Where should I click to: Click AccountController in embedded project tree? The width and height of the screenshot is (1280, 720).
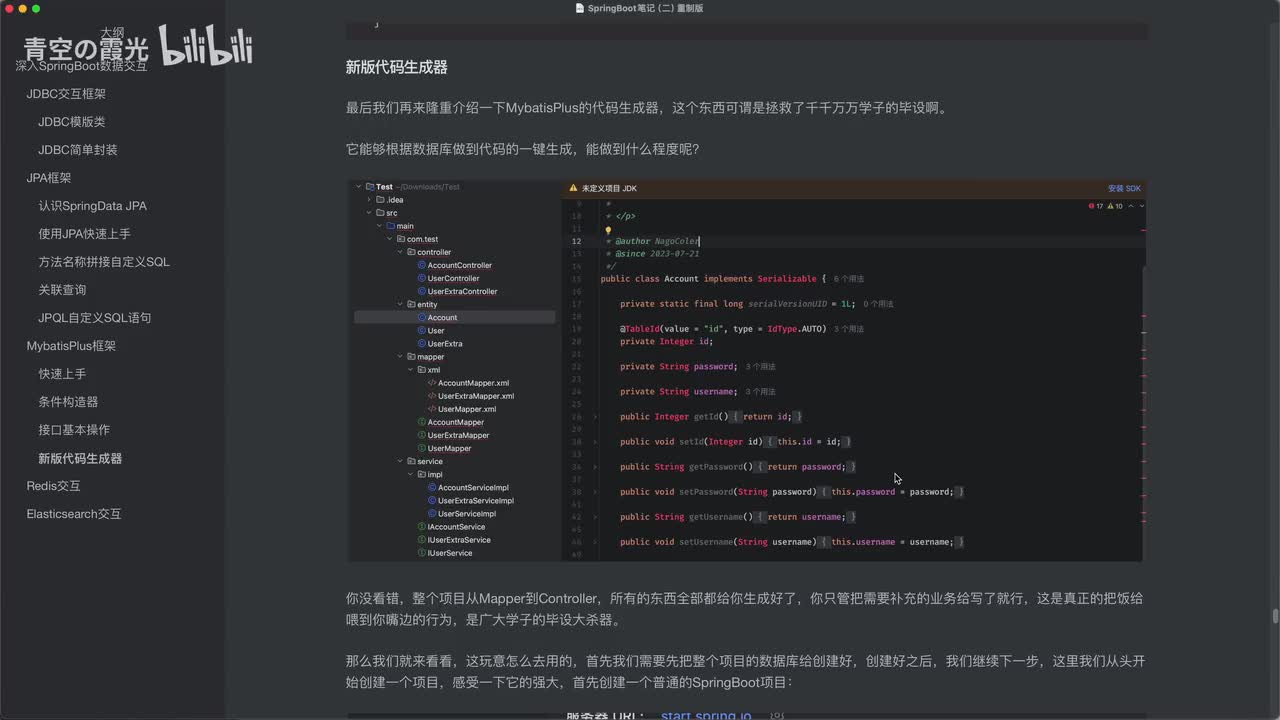[459, 266]
